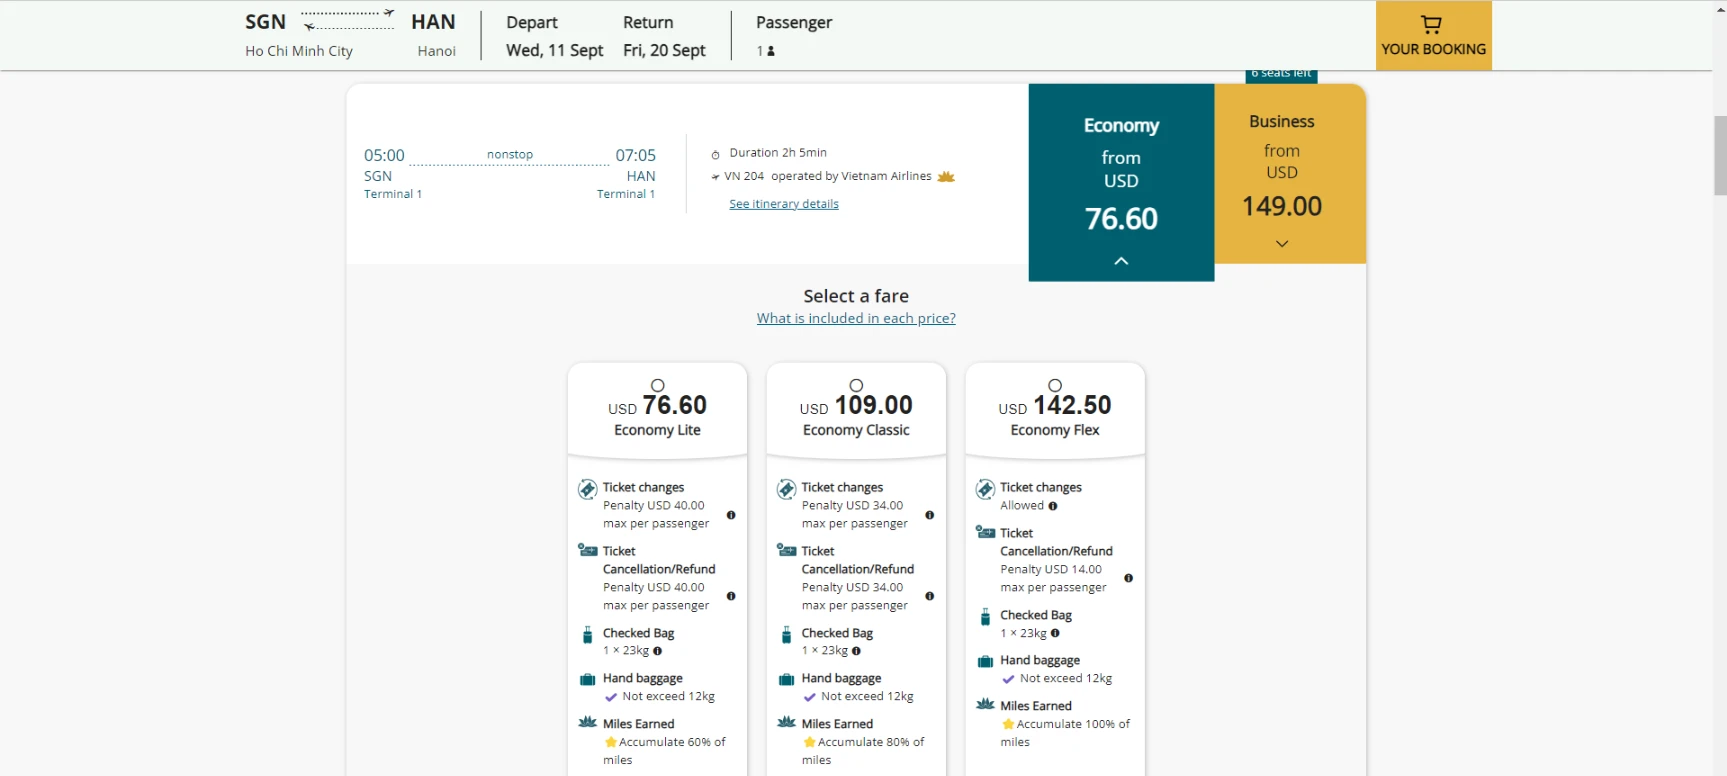This screenshot has height=776, width=1727.
Task: Click the 05:00 departure time
Action: 384,155
